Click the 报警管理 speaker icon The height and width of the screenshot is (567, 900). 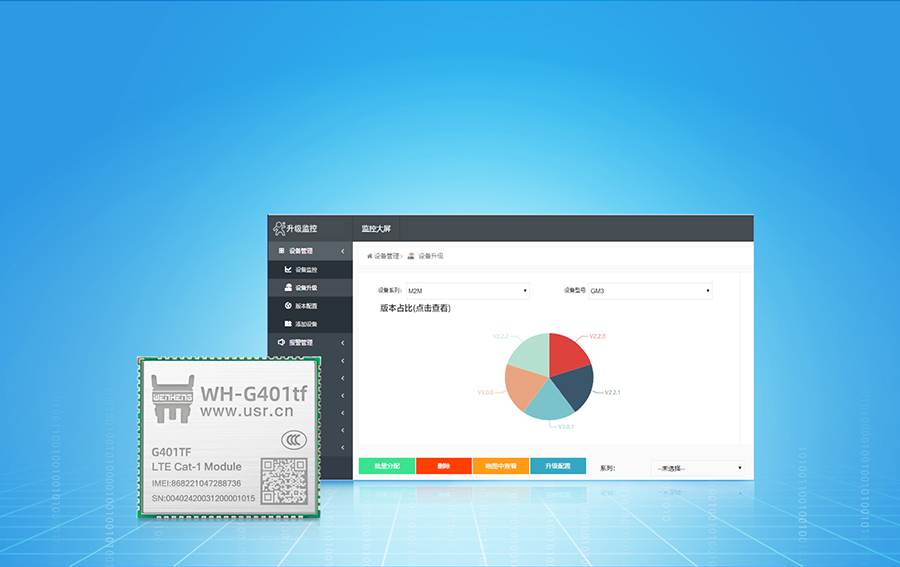281,343
